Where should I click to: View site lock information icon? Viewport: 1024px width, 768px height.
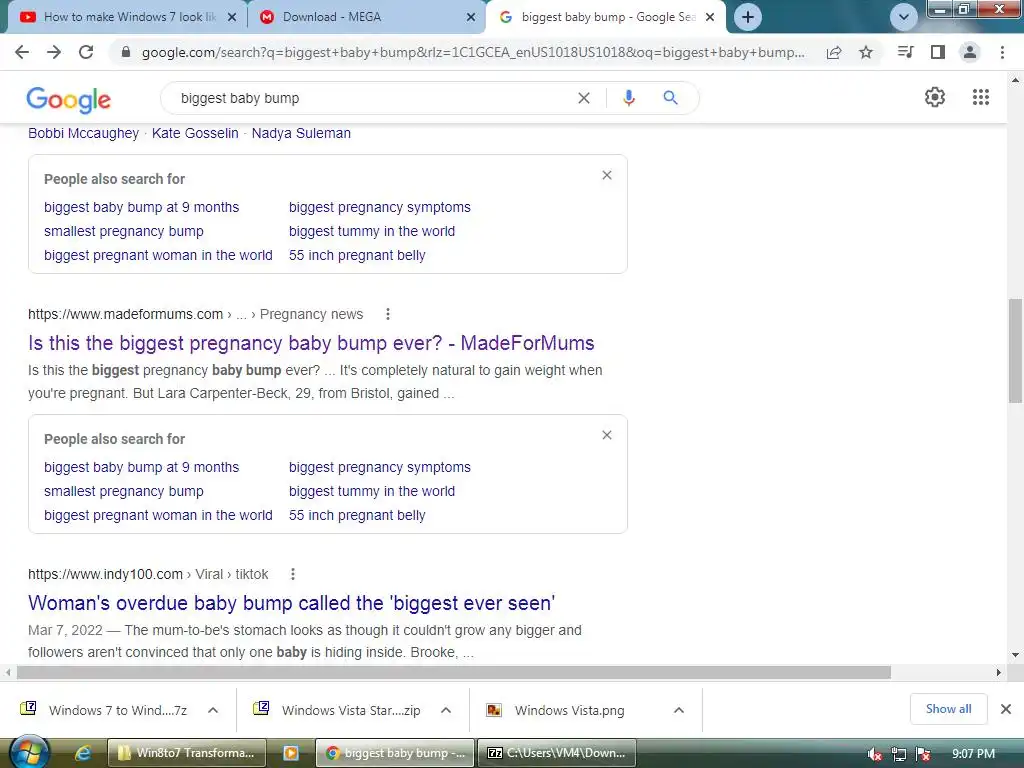126,52
